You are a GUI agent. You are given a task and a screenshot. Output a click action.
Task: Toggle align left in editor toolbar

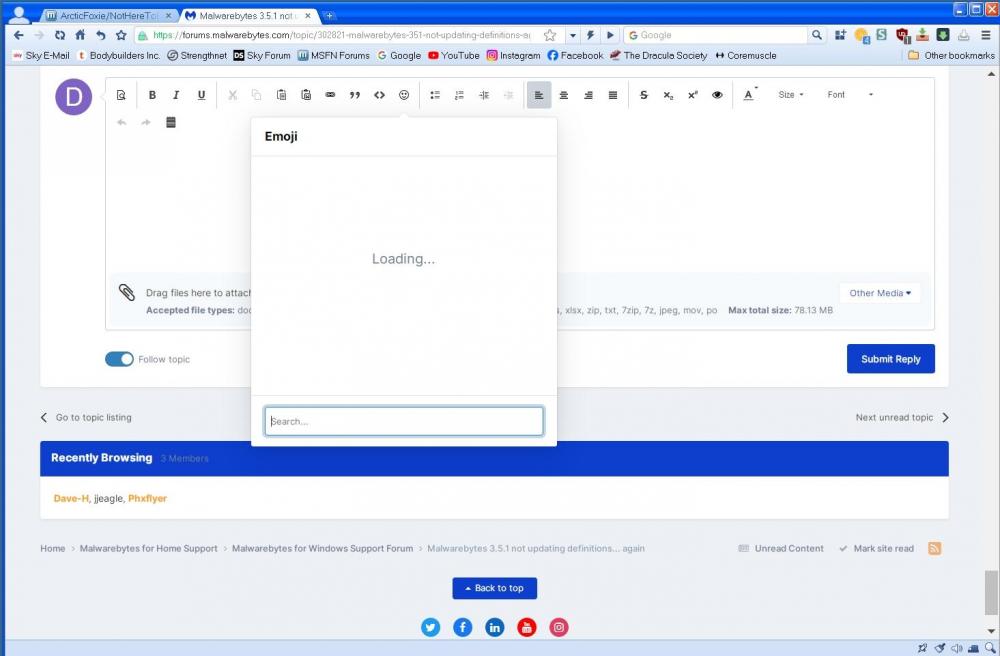[x=538, y=95]
